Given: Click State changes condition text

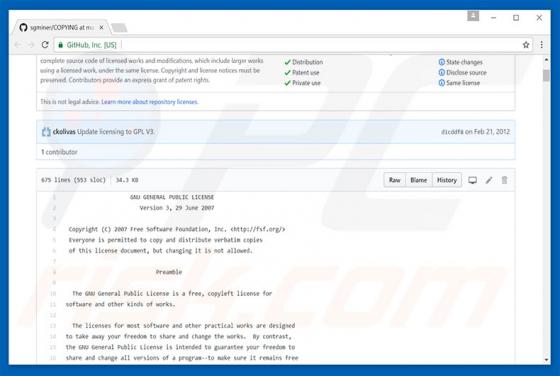Looking at the screenshot, I should click(464, 62).
